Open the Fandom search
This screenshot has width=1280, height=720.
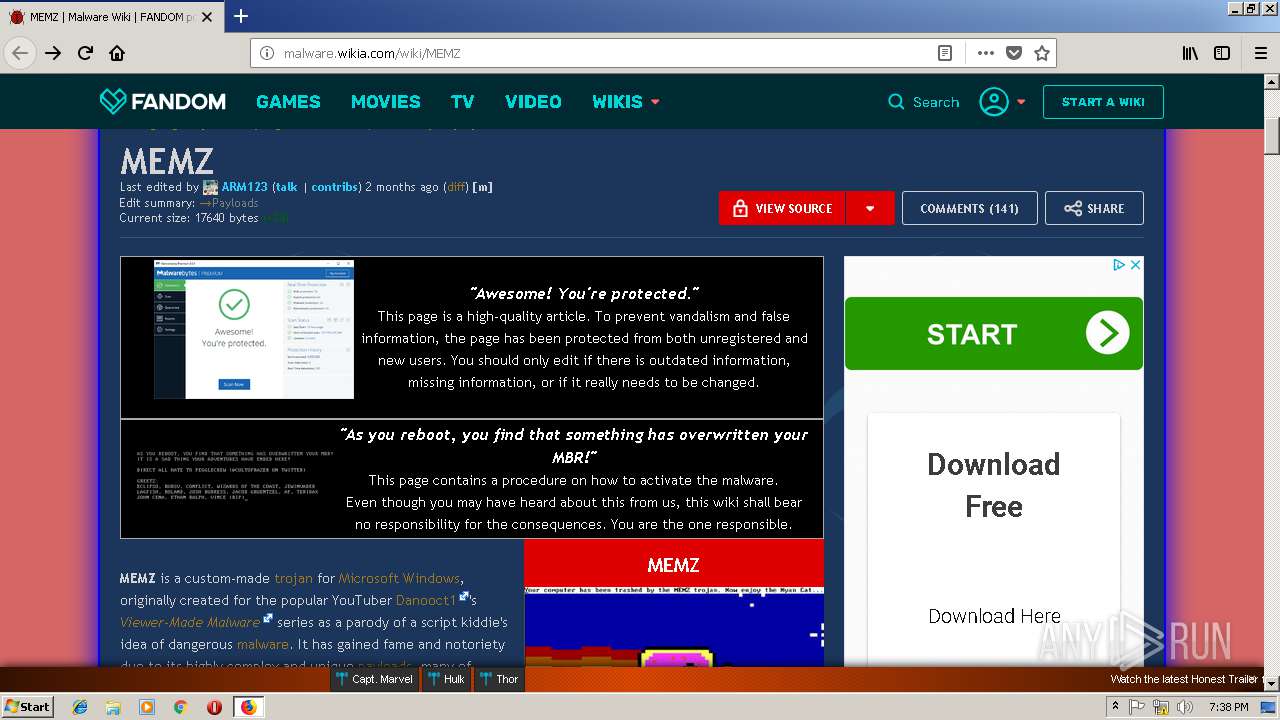coord(924,102)
